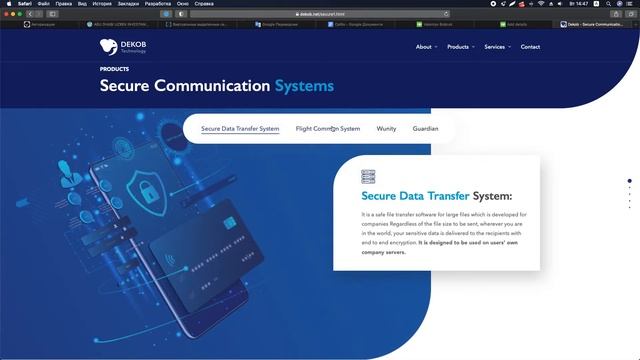Click the Siri icon in menu bar
The image size is (640, 360).
pyautogui.click(x=619, y=4)
